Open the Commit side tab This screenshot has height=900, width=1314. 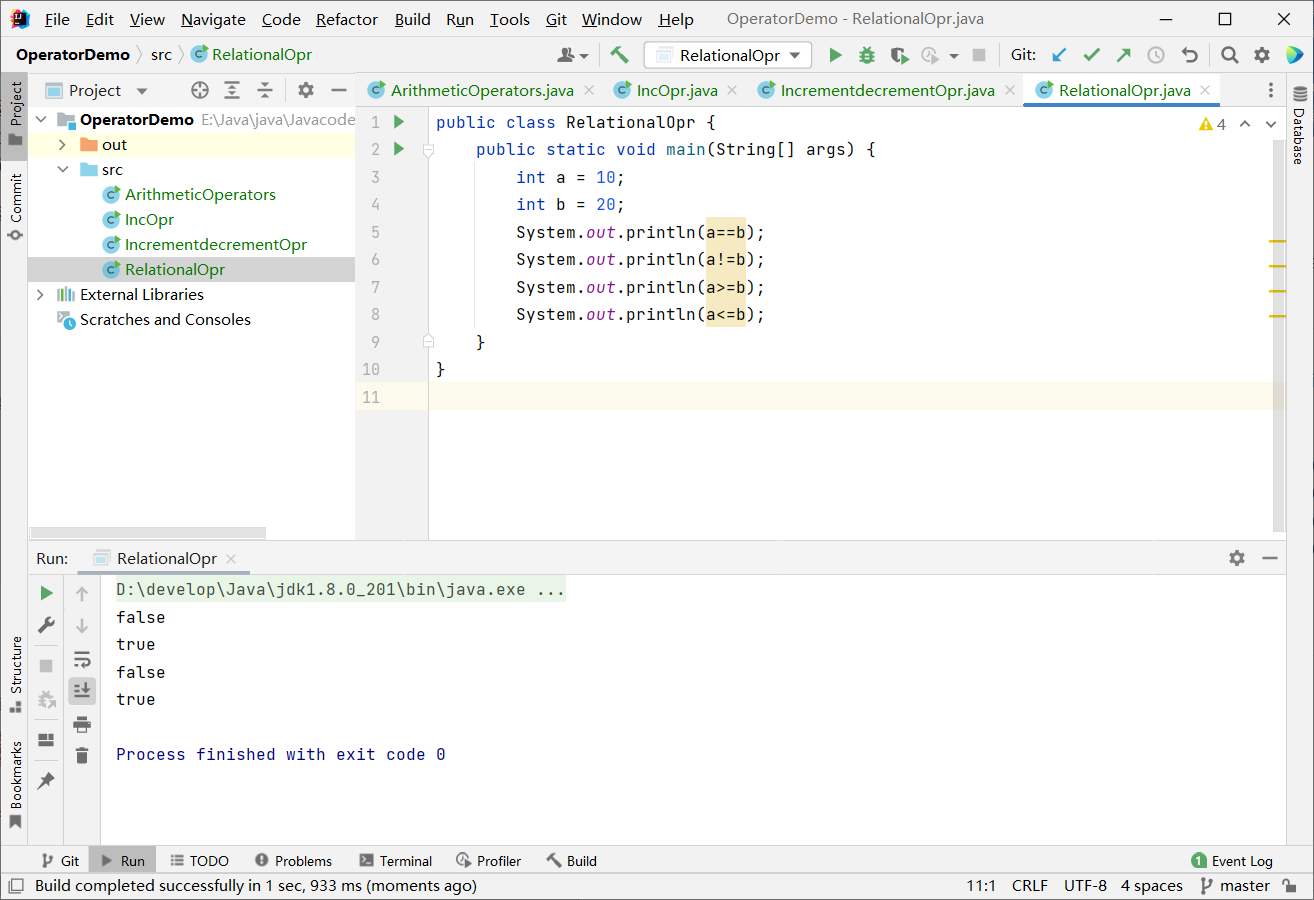[x=14, y=207]
